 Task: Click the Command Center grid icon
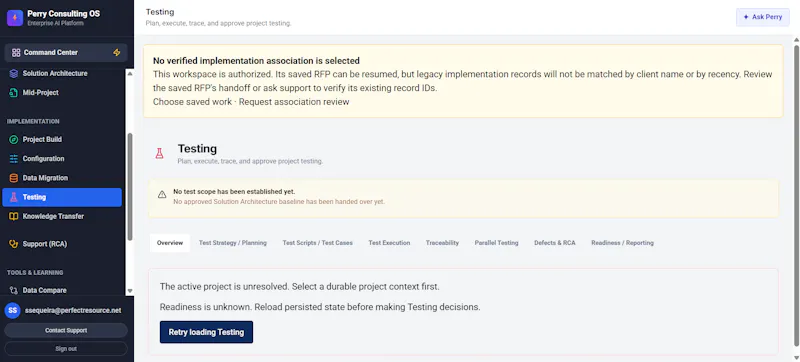point(16,53)
